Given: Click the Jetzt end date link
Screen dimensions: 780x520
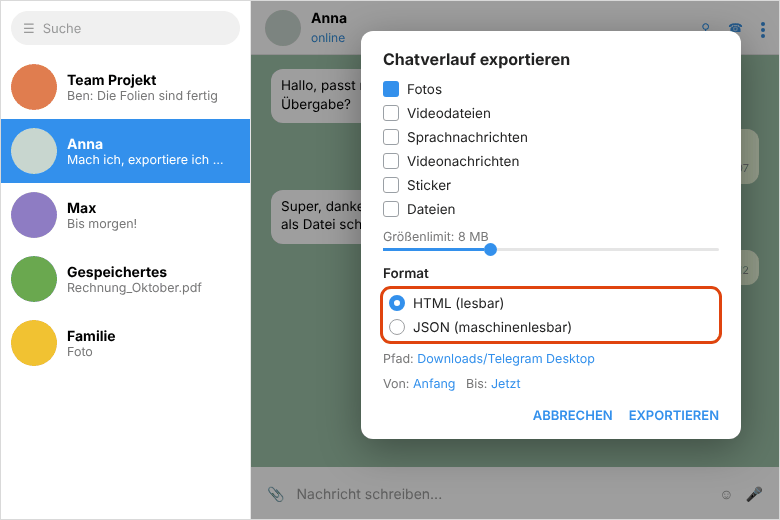Looking at the screenshot, I should 505,384.
